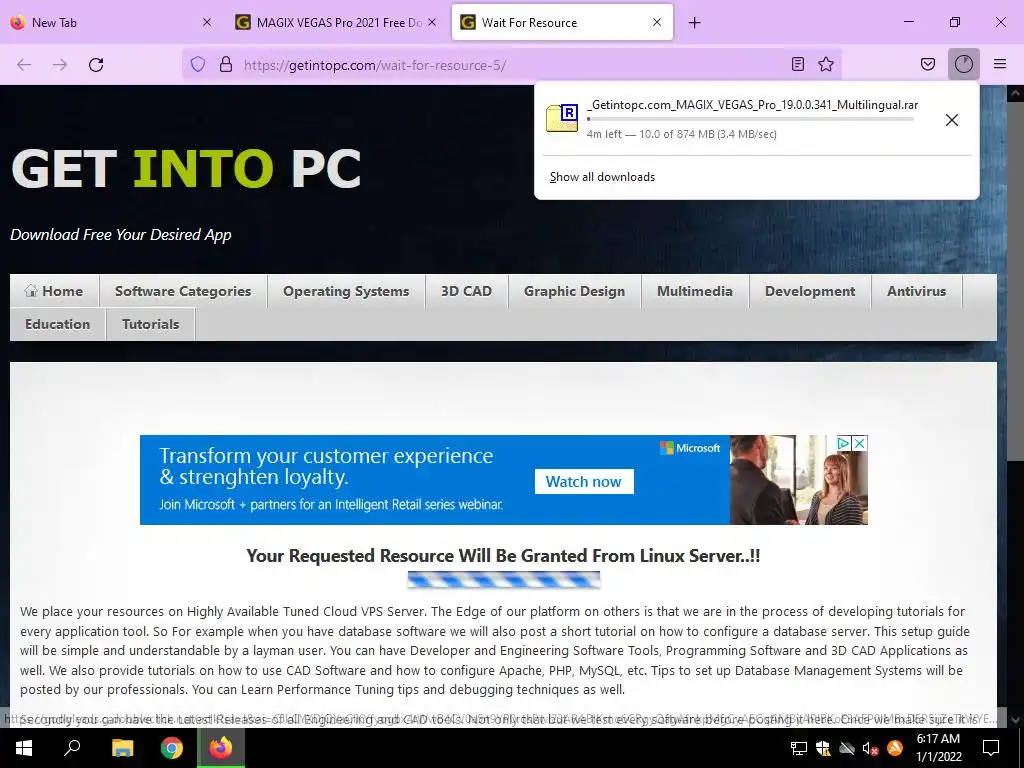1024x768 pixels.
Task: Switch to the New Tab tab
Action: [111, 22]
